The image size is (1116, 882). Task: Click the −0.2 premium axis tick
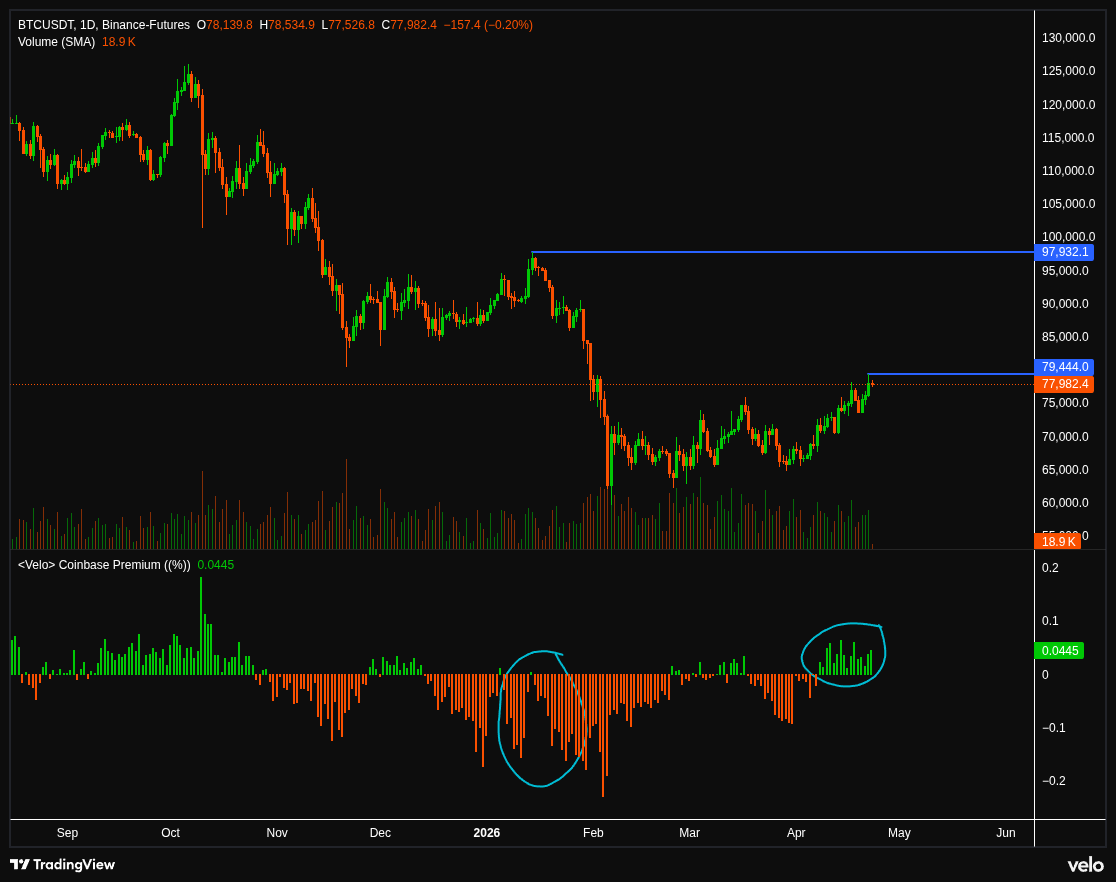(1054, 781)
